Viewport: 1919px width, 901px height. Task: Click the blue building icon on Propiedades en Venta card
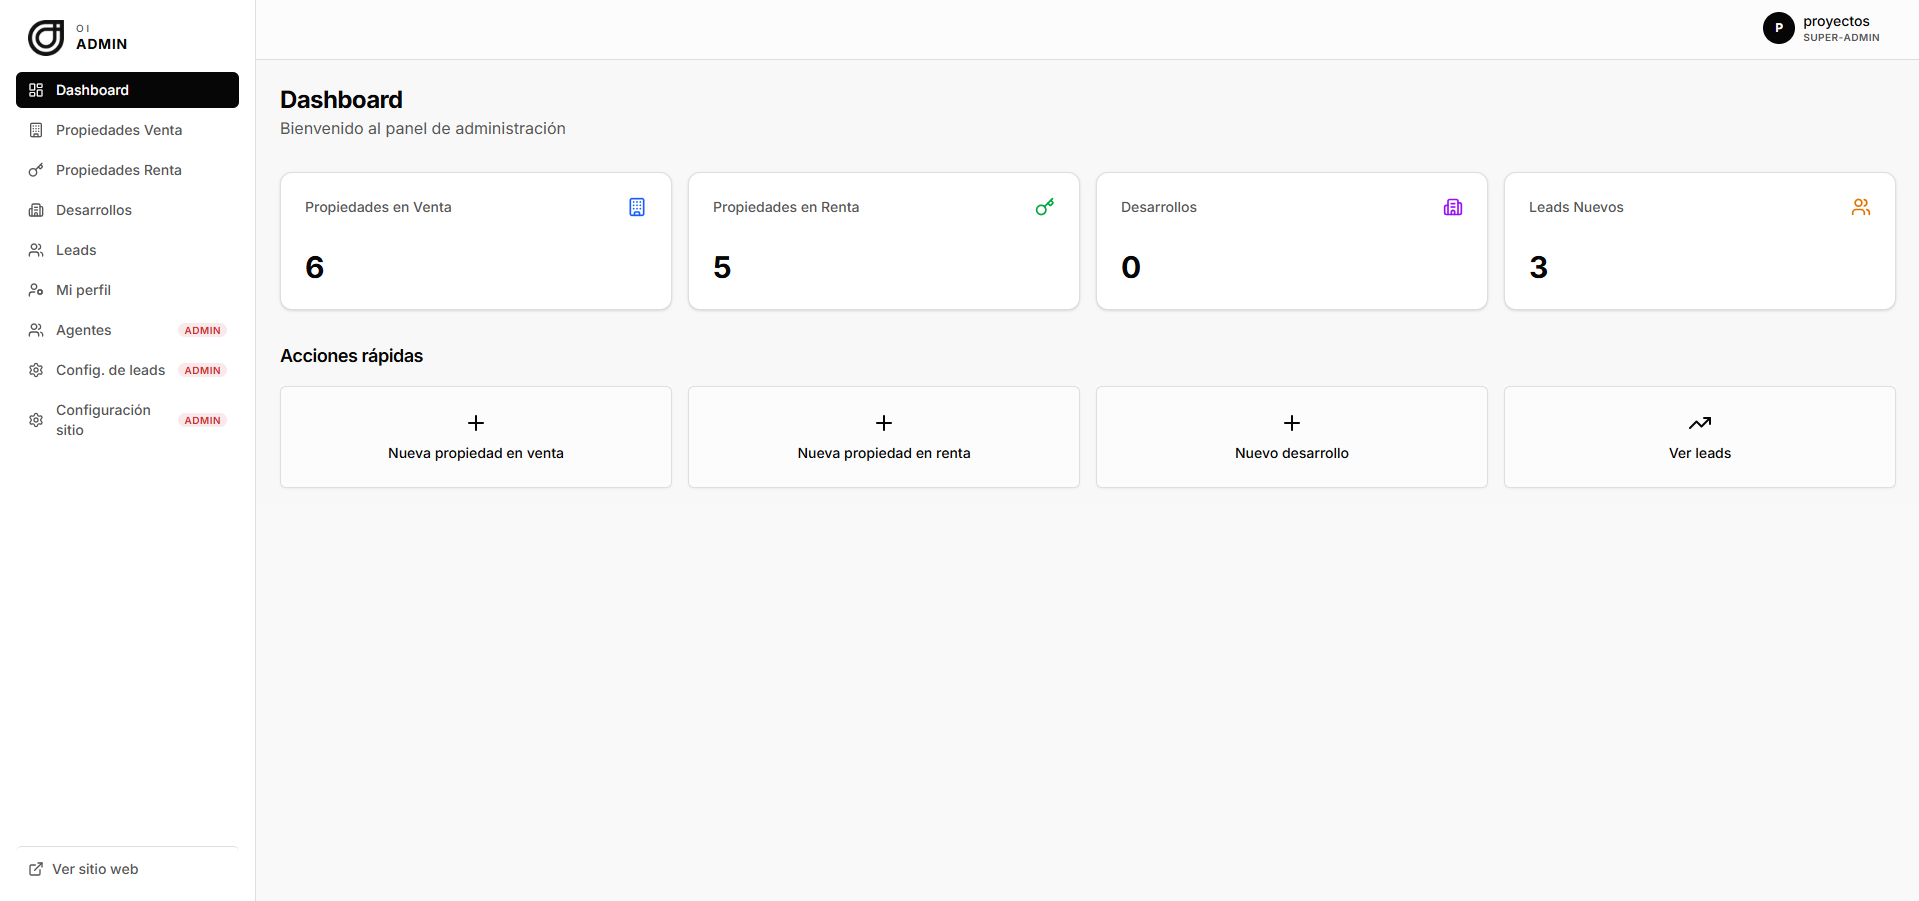click(x=637, y=207)
